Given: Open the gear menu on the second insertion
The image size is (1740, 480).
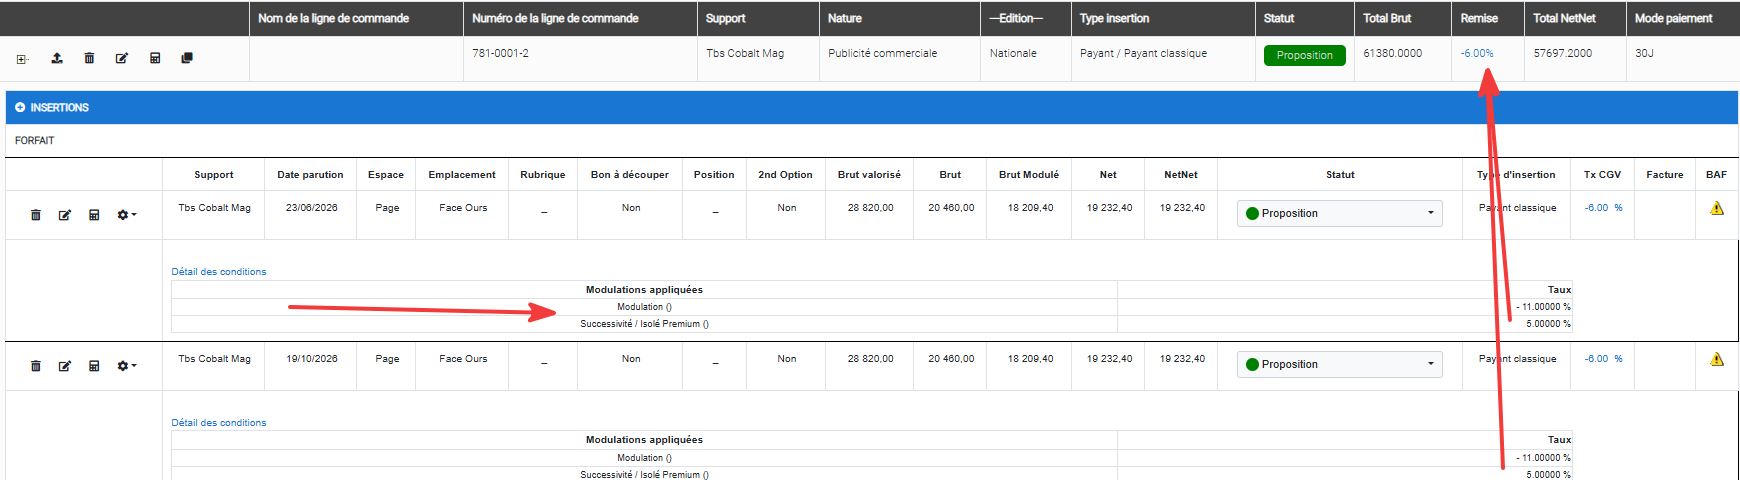Looking at the screenshot, I should [x=126, y=366].
